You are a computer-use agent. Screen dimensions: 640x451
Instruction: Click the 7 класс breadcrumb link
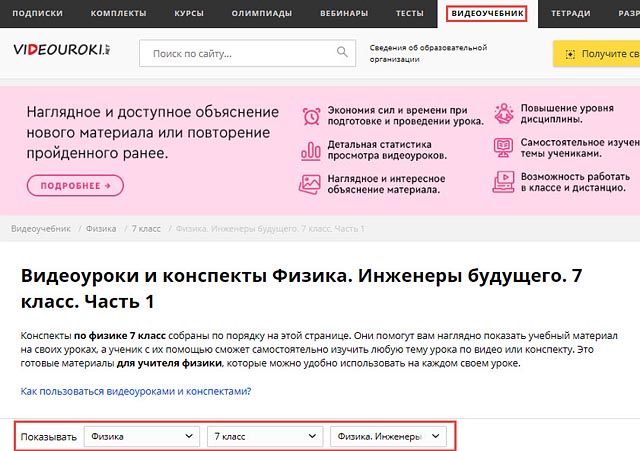(x=146, y=229)
